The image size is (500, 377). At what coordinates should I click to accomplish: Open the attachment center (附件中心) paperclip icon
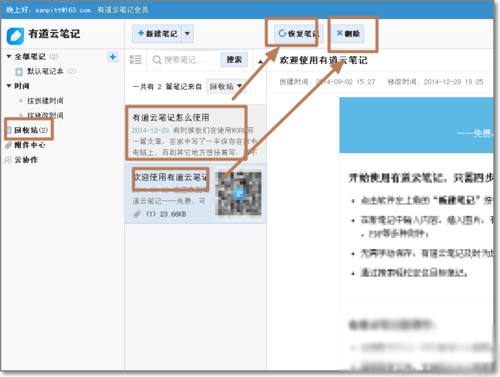pos(9,145)
